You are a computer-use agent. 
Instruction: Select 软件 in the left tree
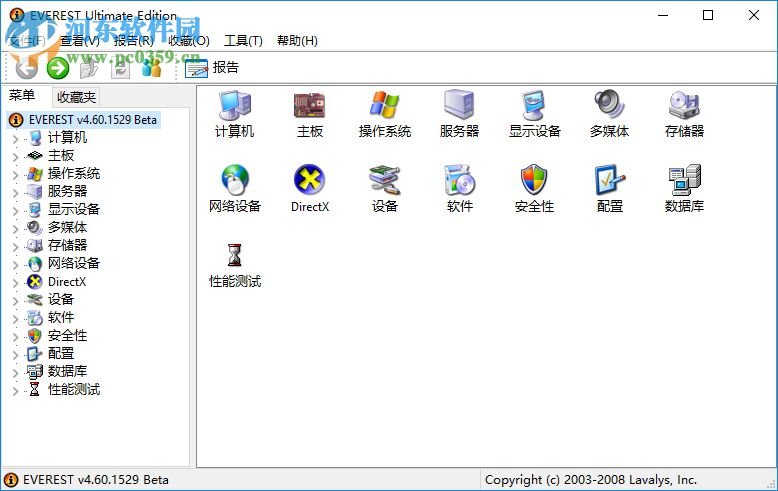click(x=61, y=317)
